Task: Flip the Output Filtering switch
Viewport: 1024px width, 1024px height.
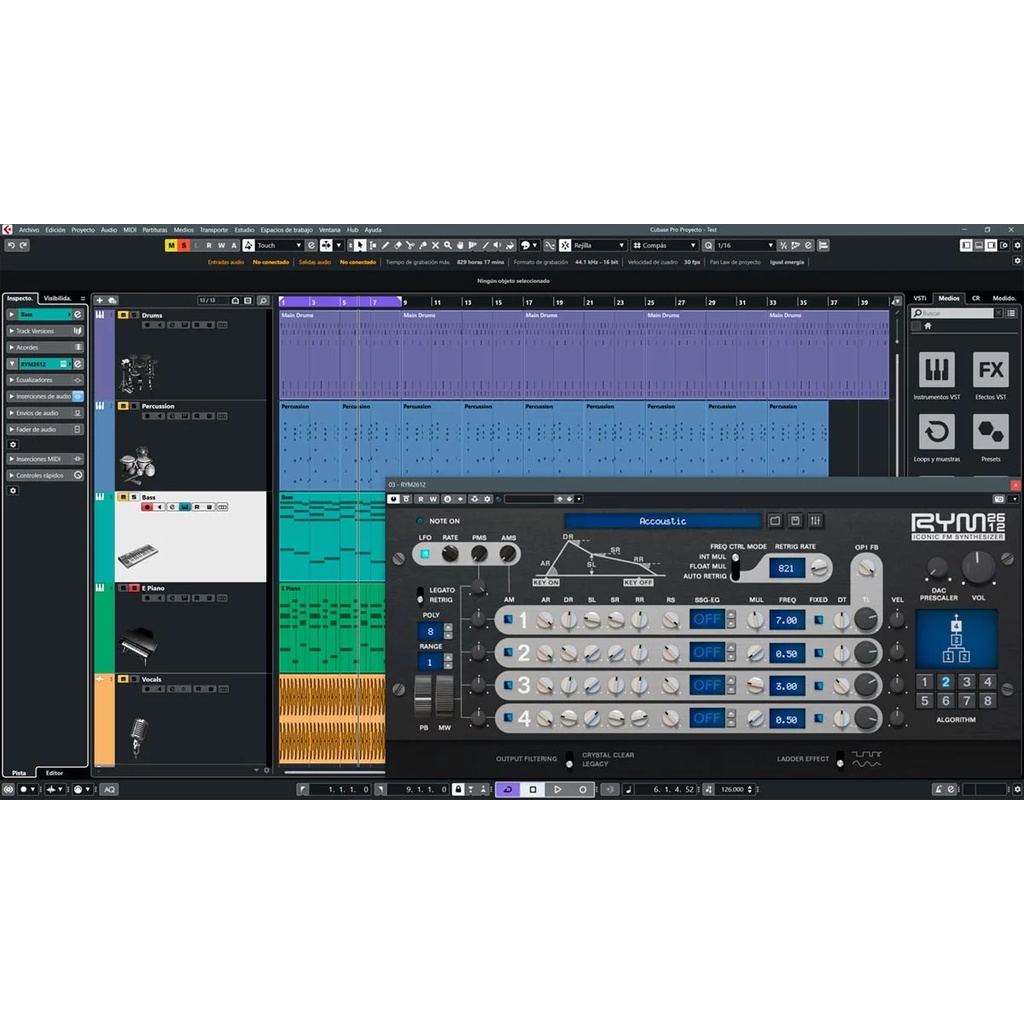Action: pos(569,760)
